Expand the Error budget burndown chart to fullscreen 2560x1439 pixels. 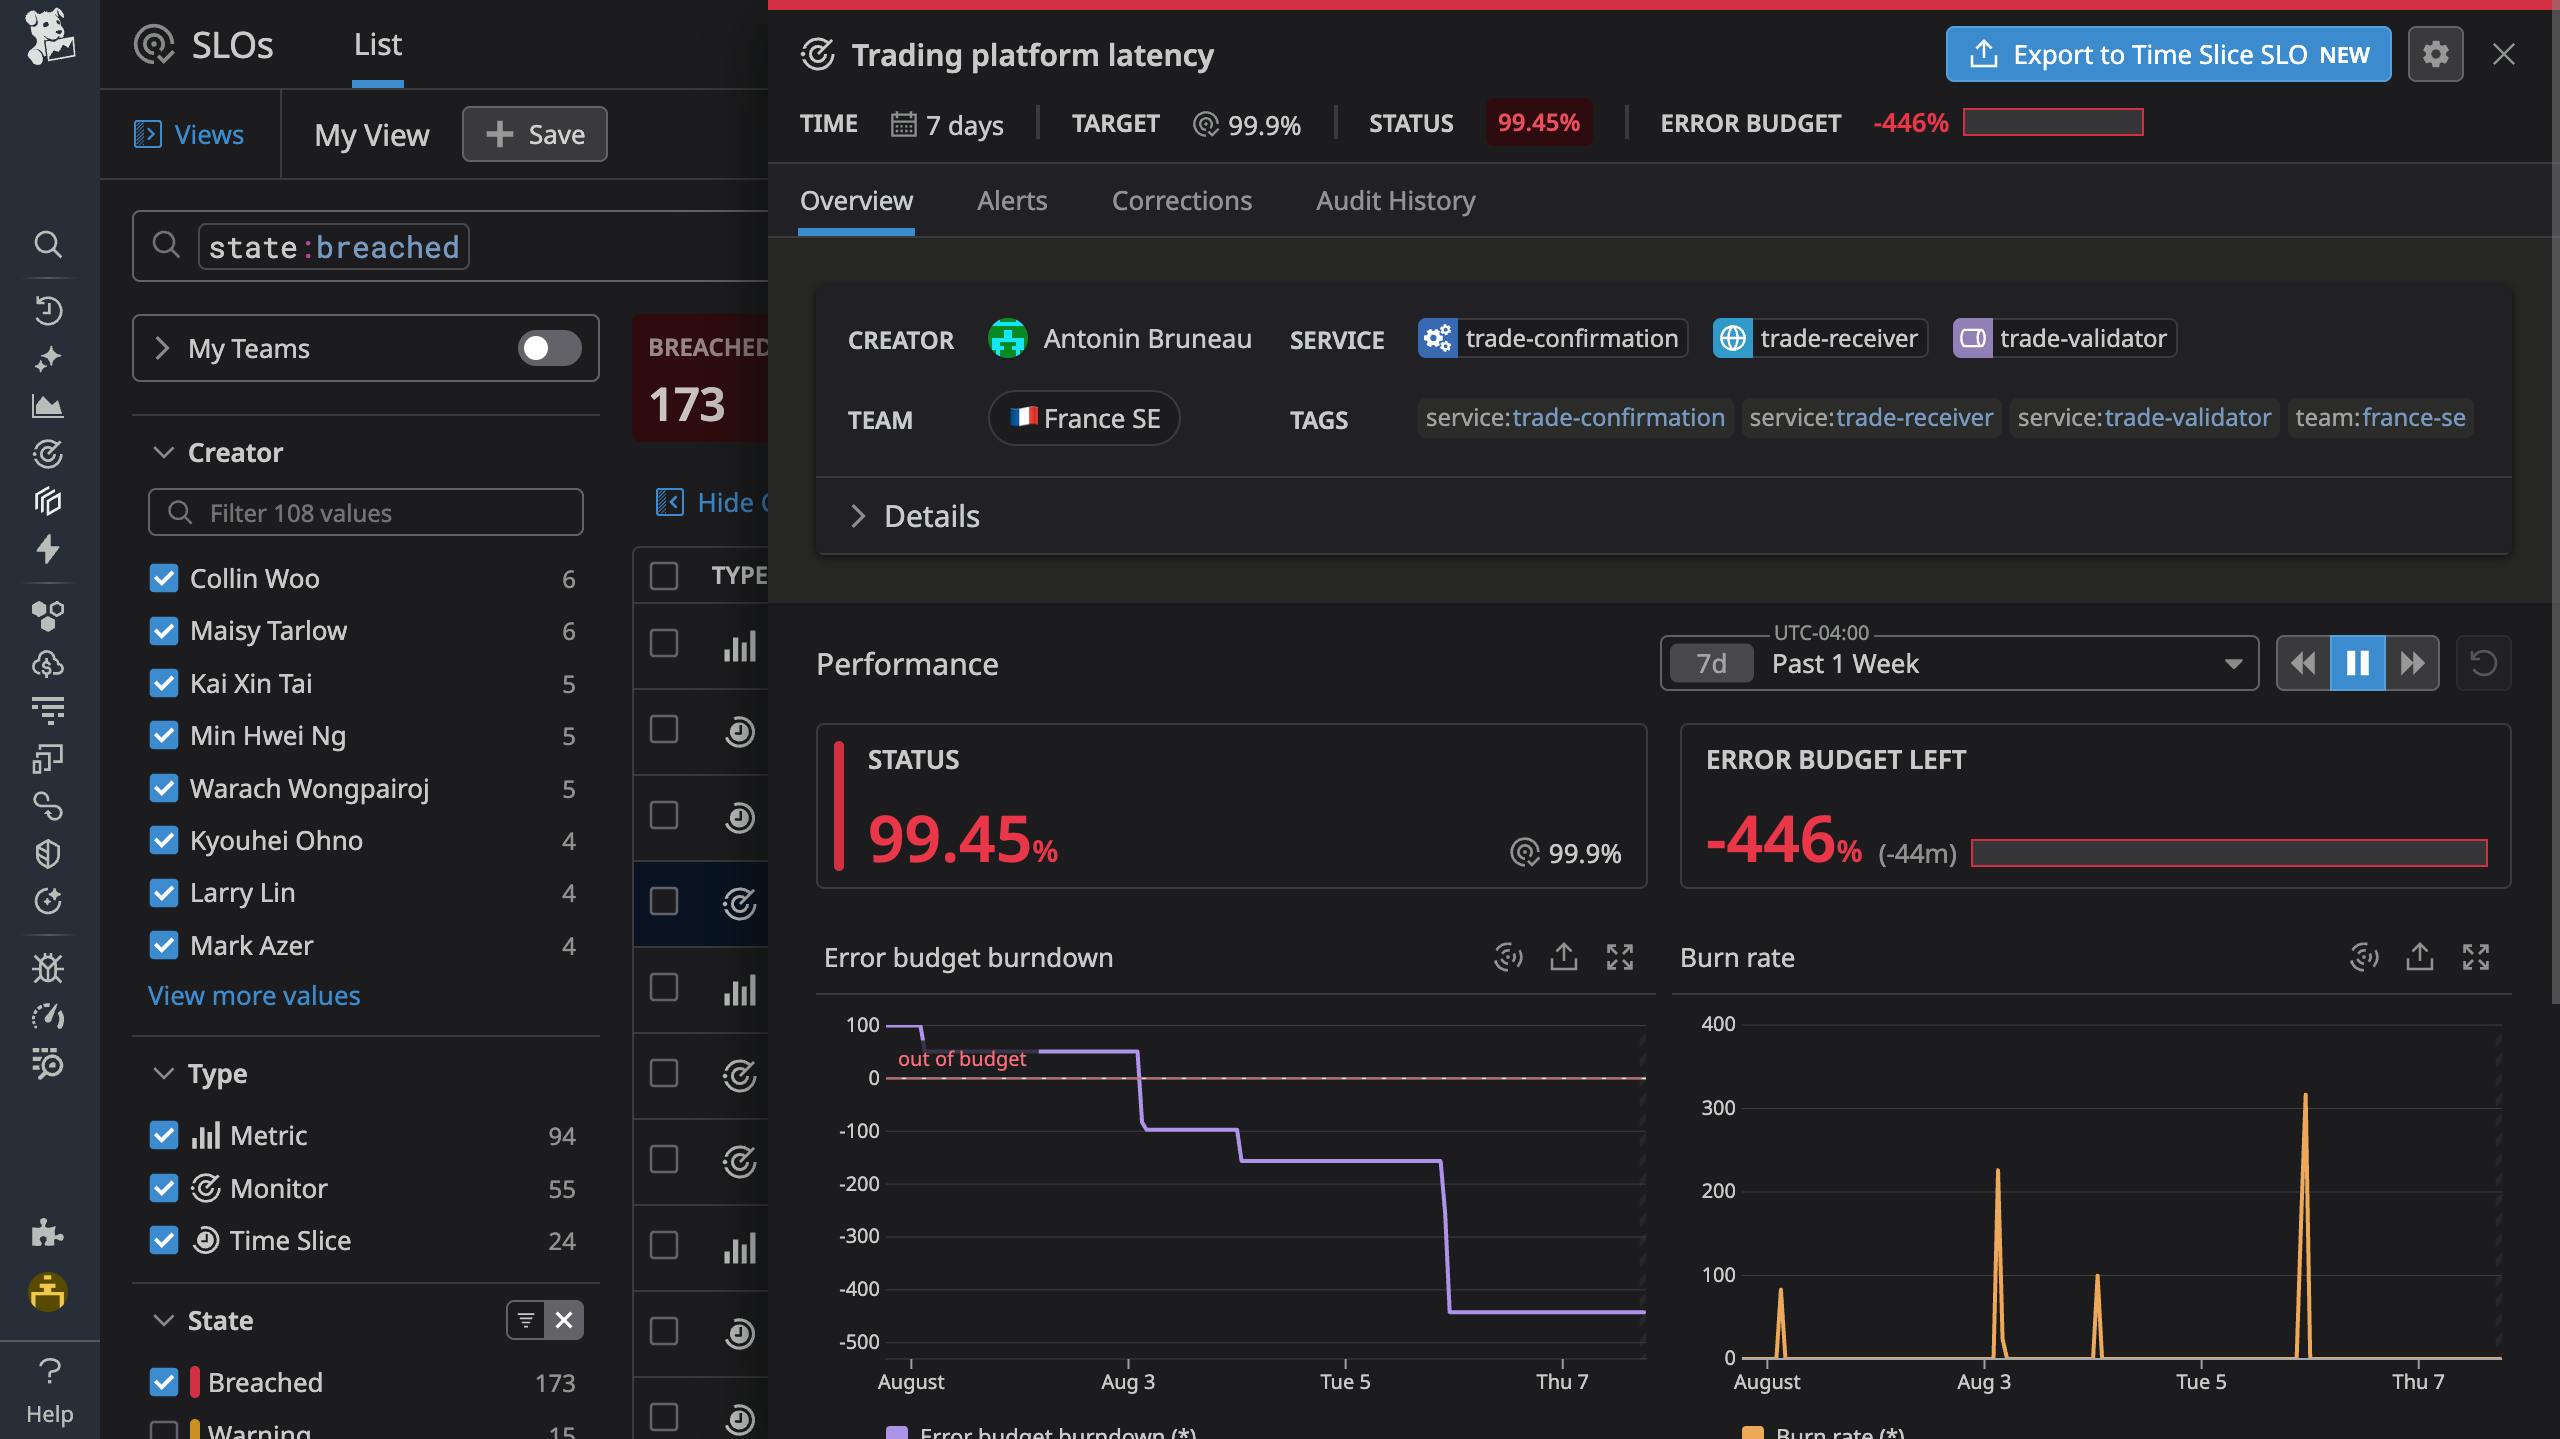click(1620, 957)
